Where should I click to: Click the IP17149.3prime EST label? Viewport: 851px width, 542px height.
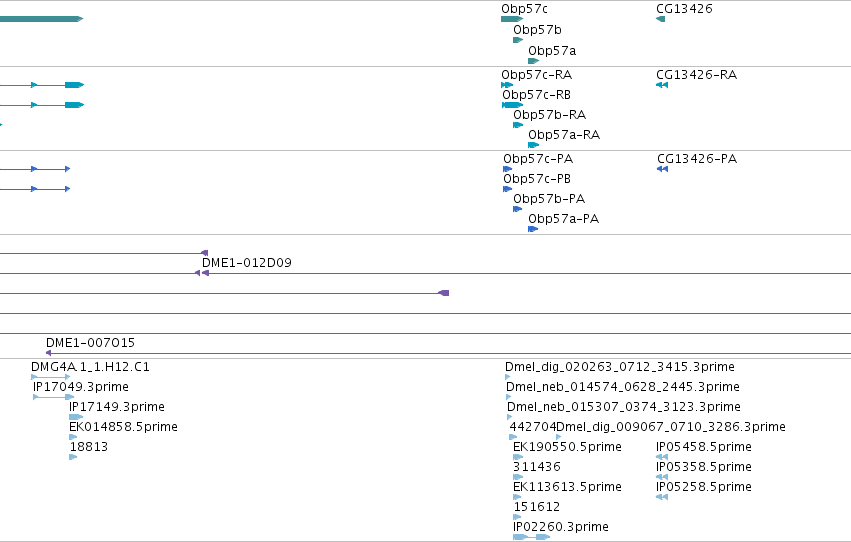pos(117,407)
